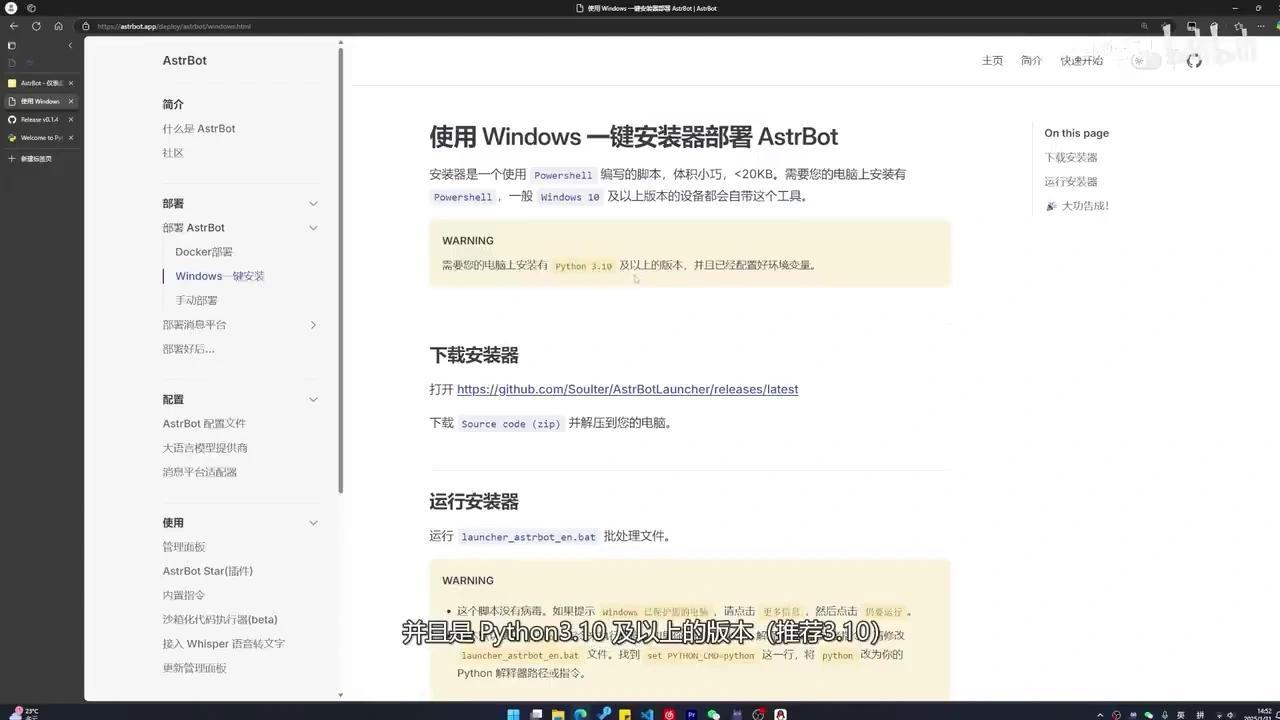This screenshot has height=720, width=1280.
Task: Open the 更新管理面板 sidebar page
Action: point(195,668)
